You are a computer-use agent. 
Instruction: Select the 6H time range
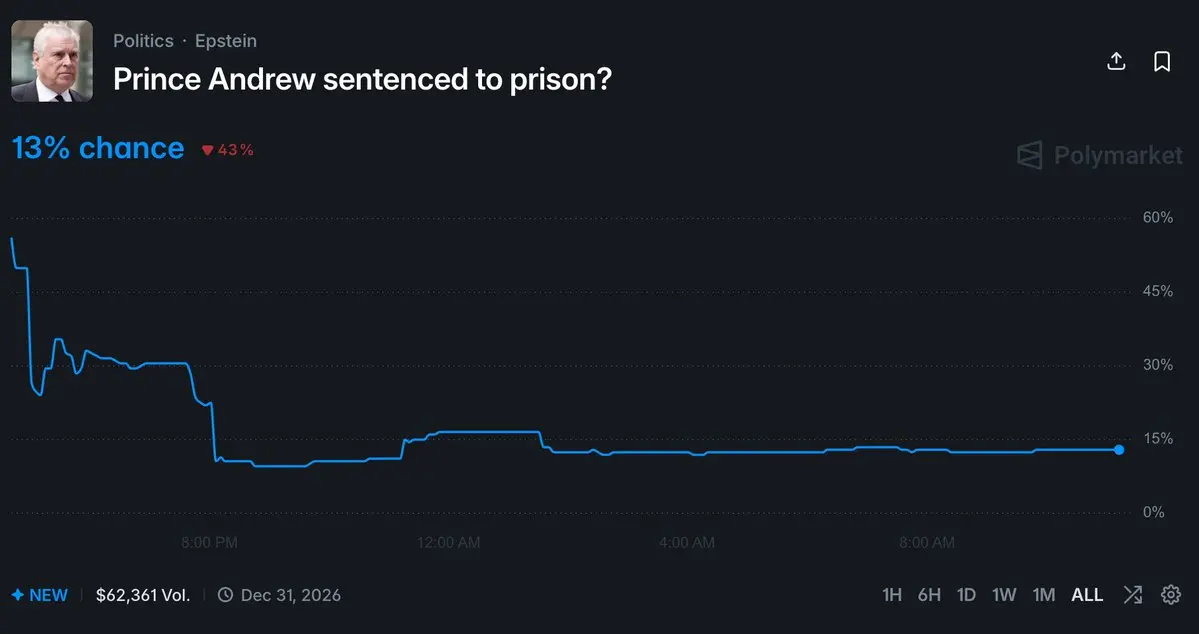tap(929, 595)
